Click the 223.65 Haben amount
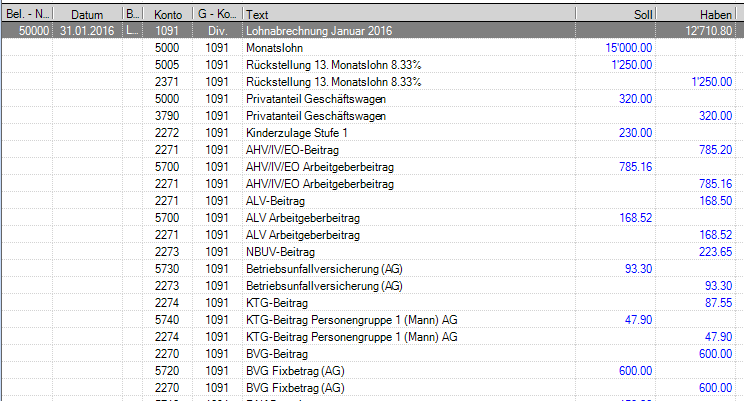This screenshot has height=401, width=744. (x=716, y=251)
